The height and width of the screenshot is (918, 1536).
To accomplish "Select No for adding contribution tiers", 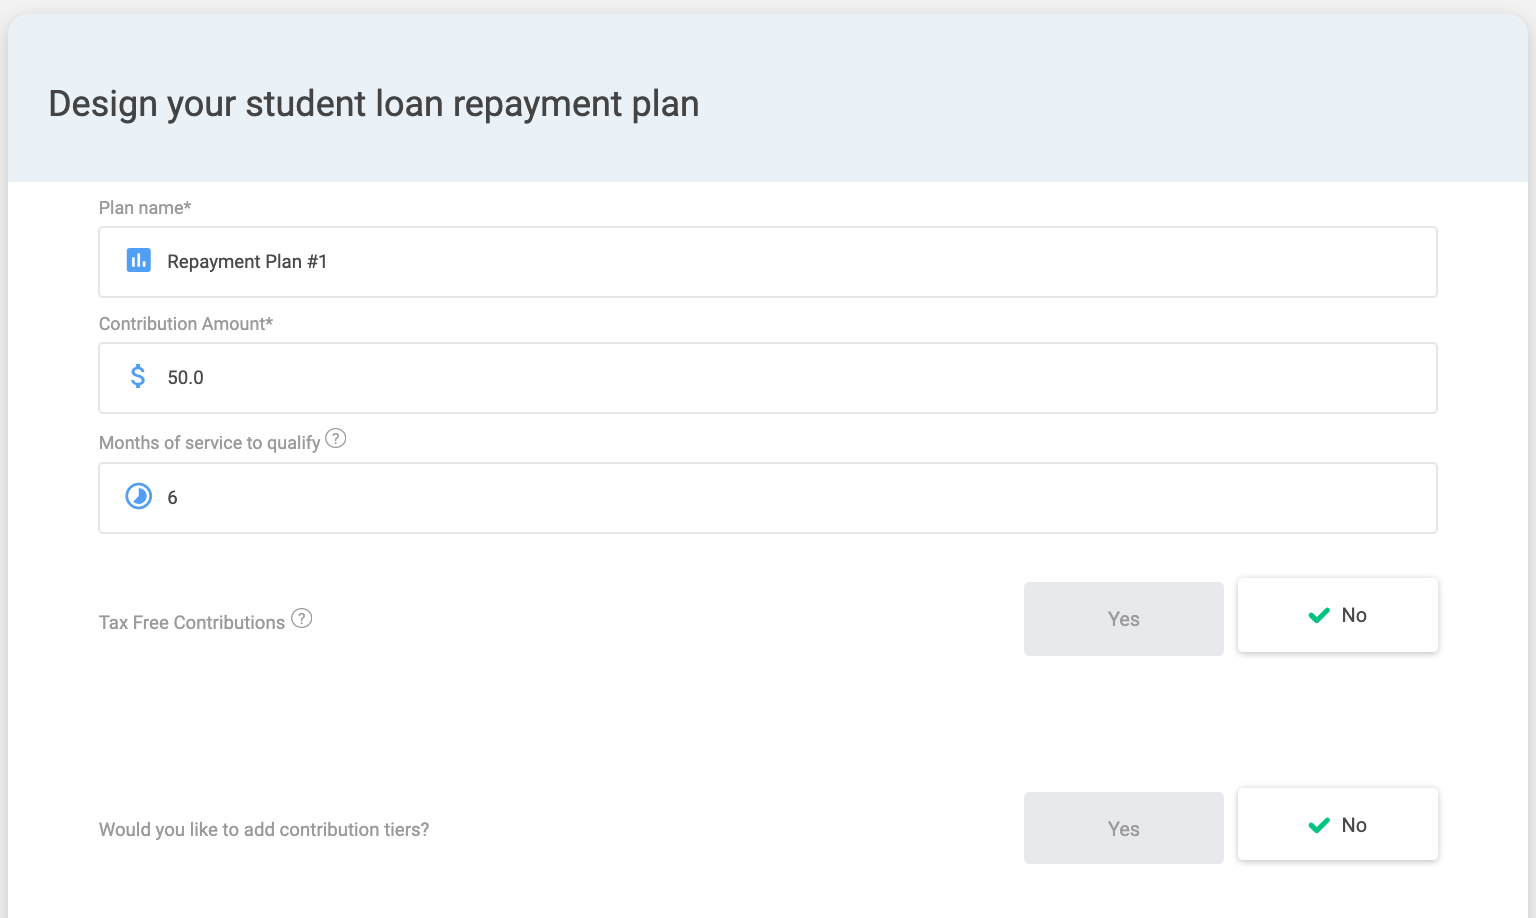I will click(x=1337, y=825).
